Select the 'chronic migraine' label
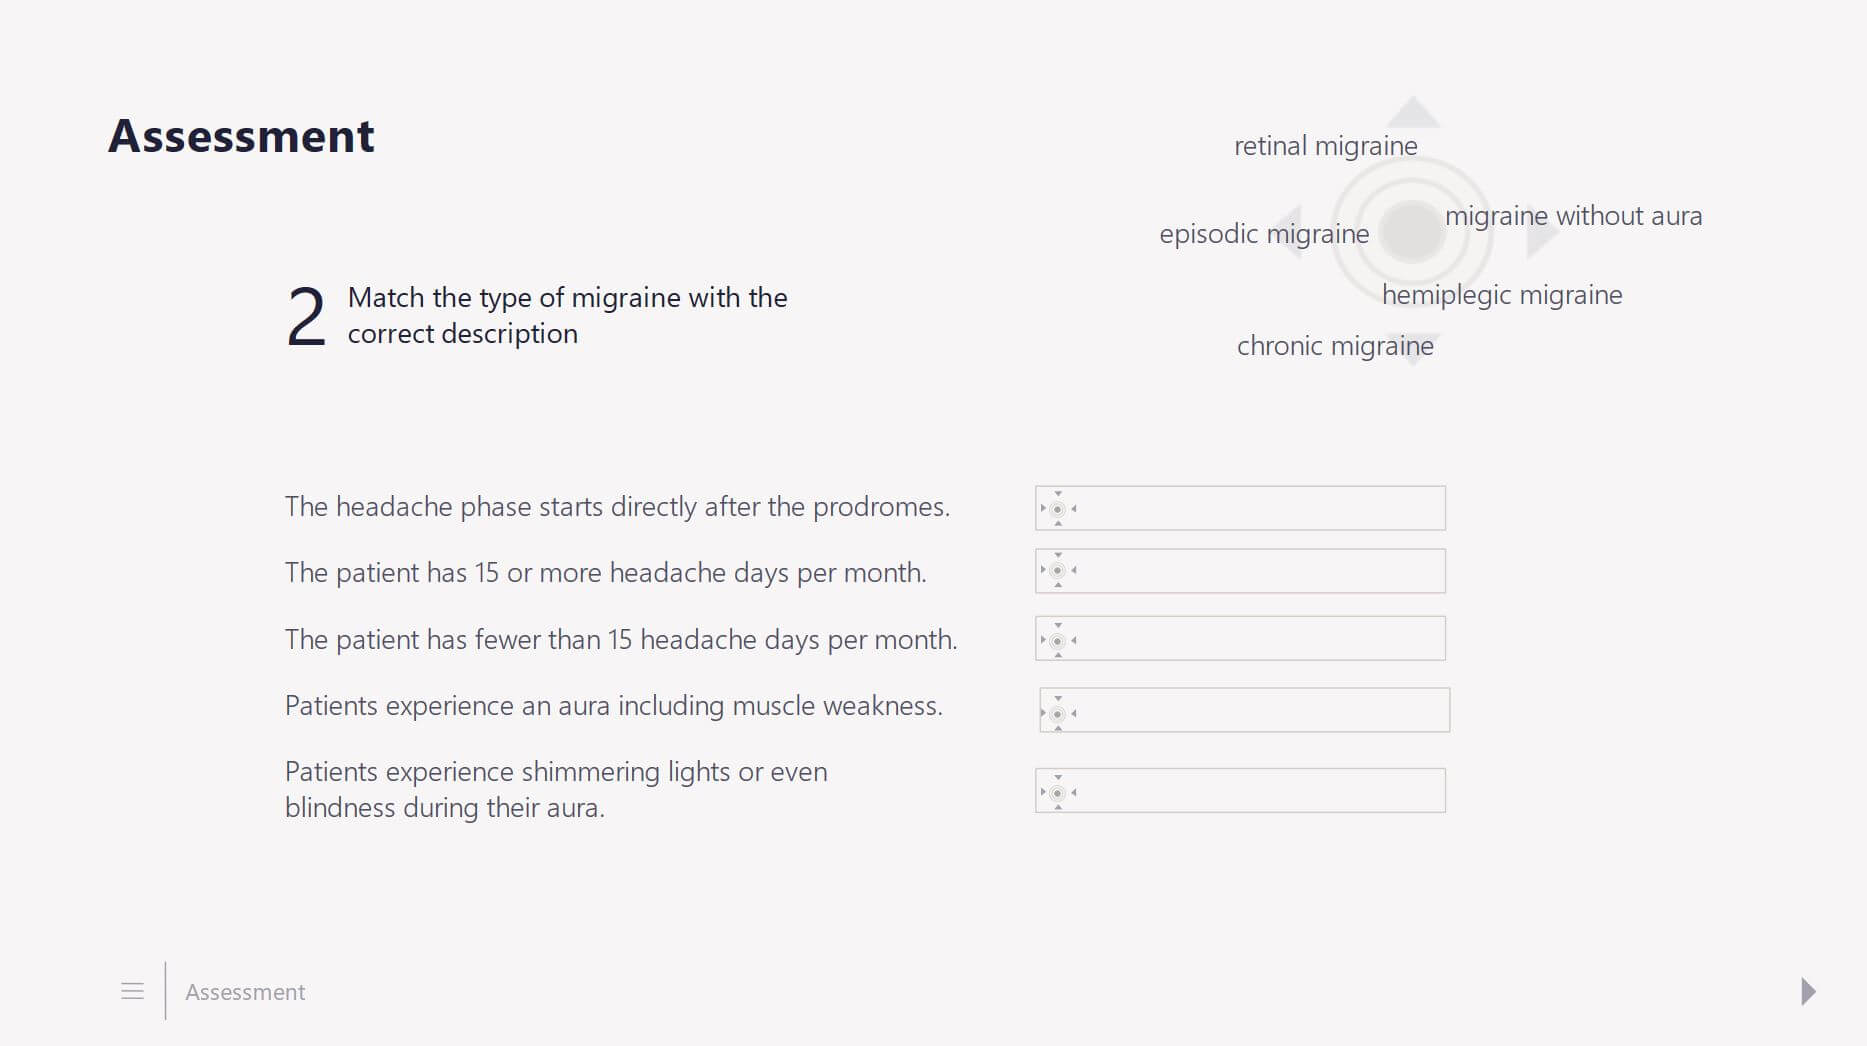 [x=1335, y=346]
